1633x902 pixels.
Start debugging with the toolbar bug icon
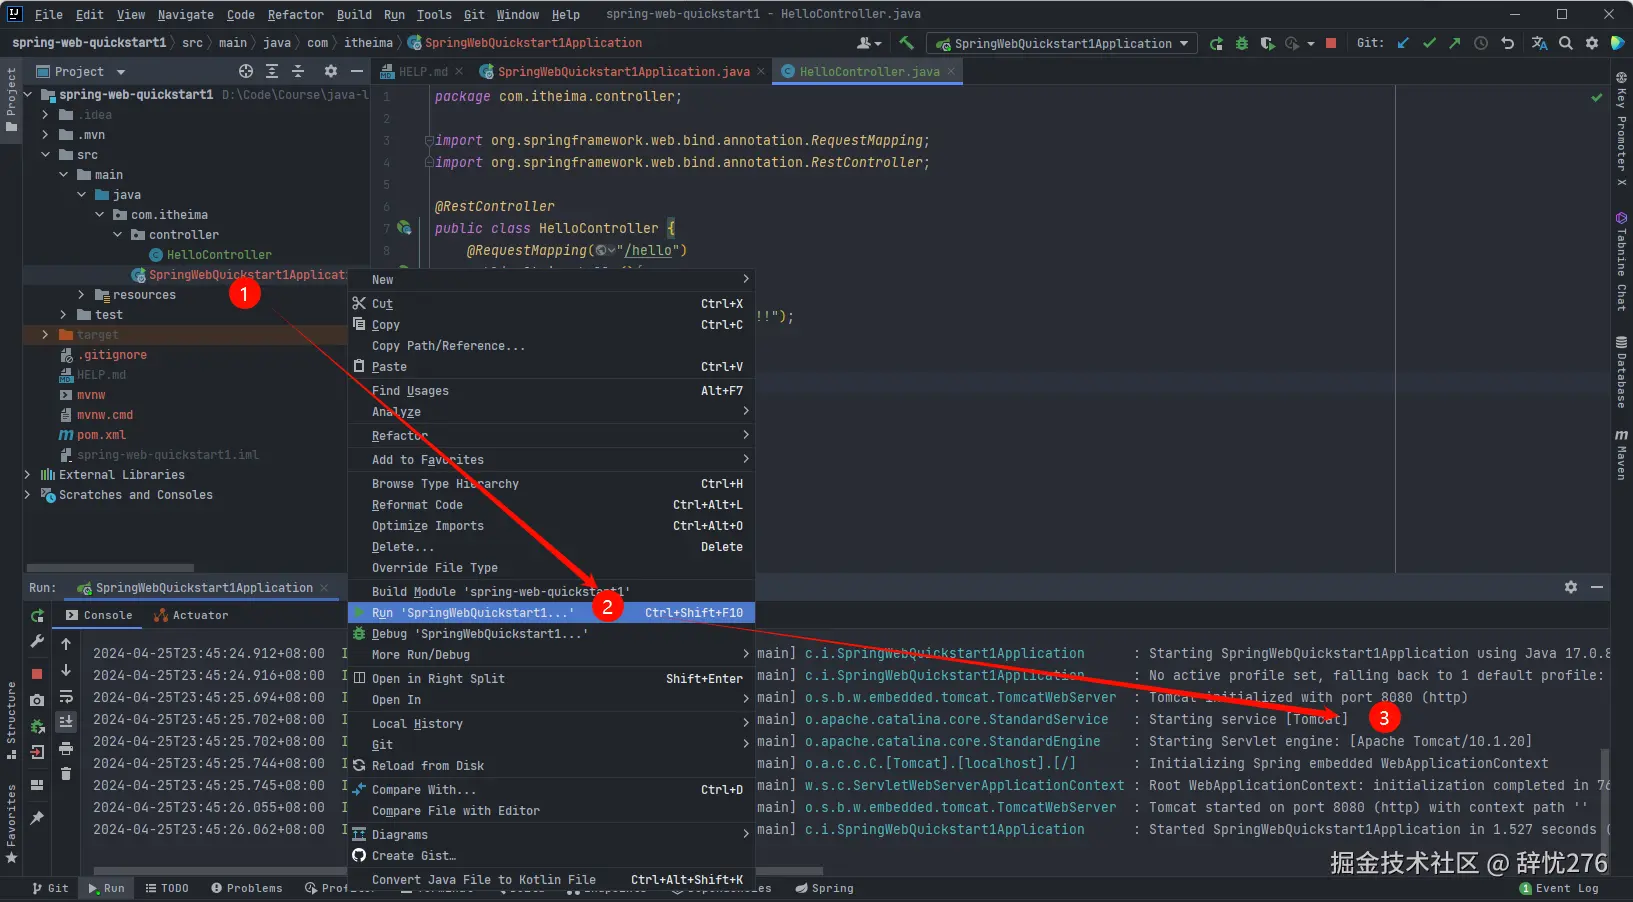pyautogui.click(x=1242, y=43)
